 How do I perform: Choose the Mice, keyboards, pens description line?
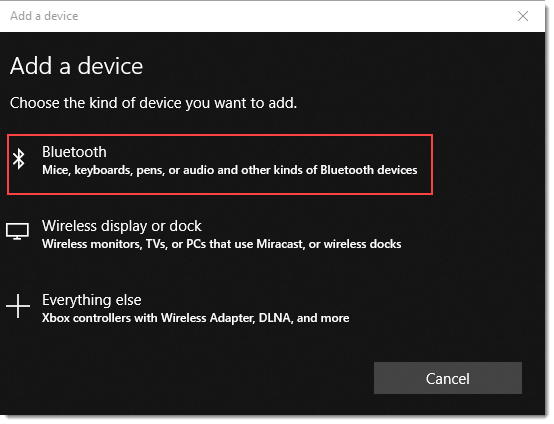coord(230,170)
